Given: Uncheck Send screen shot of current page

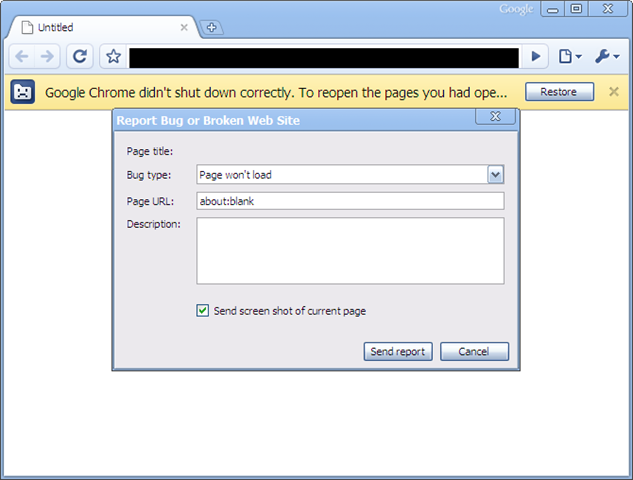Looking at the screenshot, I should click(203, 310).
